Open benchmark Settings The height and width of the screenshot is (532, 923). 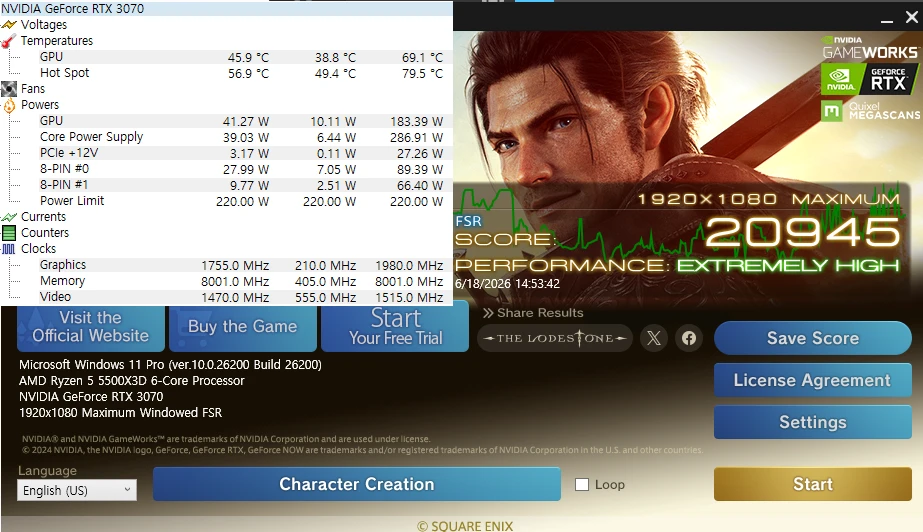pos(812,422)
